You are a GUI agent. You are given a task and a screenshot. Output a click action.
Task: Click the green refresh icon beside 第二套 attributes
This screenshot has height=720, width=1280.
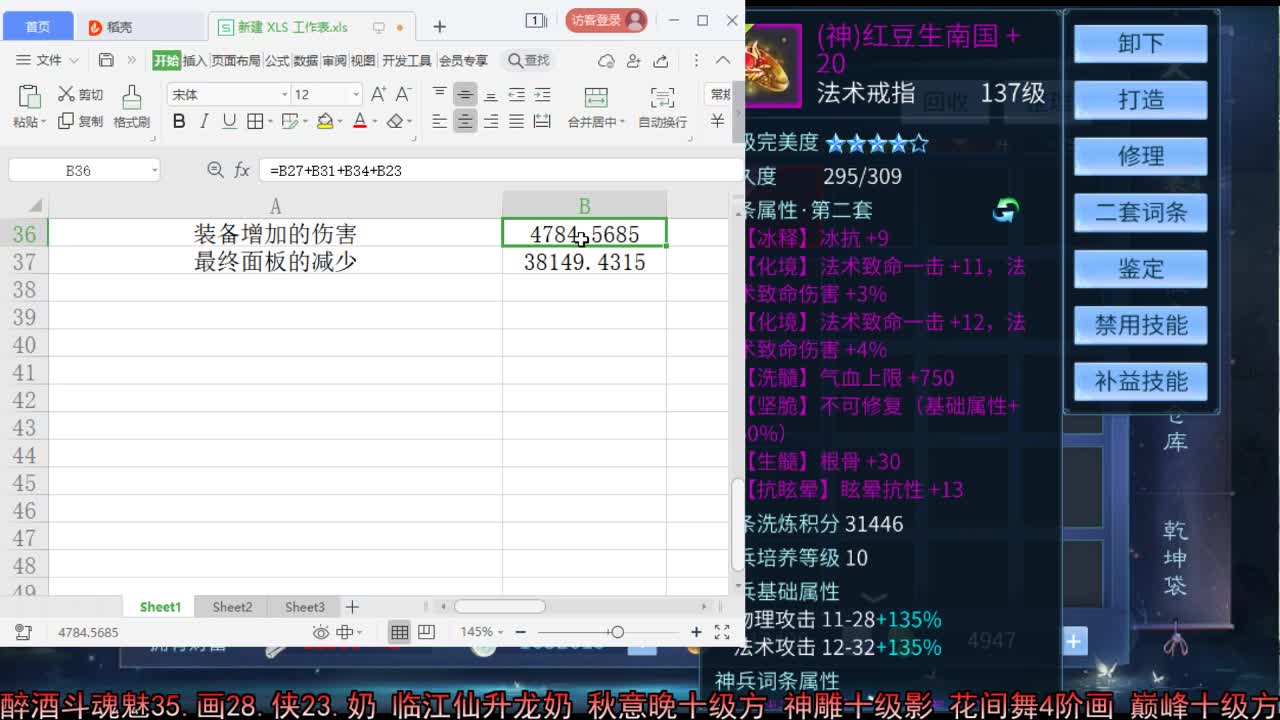(x=1006, y=210)
